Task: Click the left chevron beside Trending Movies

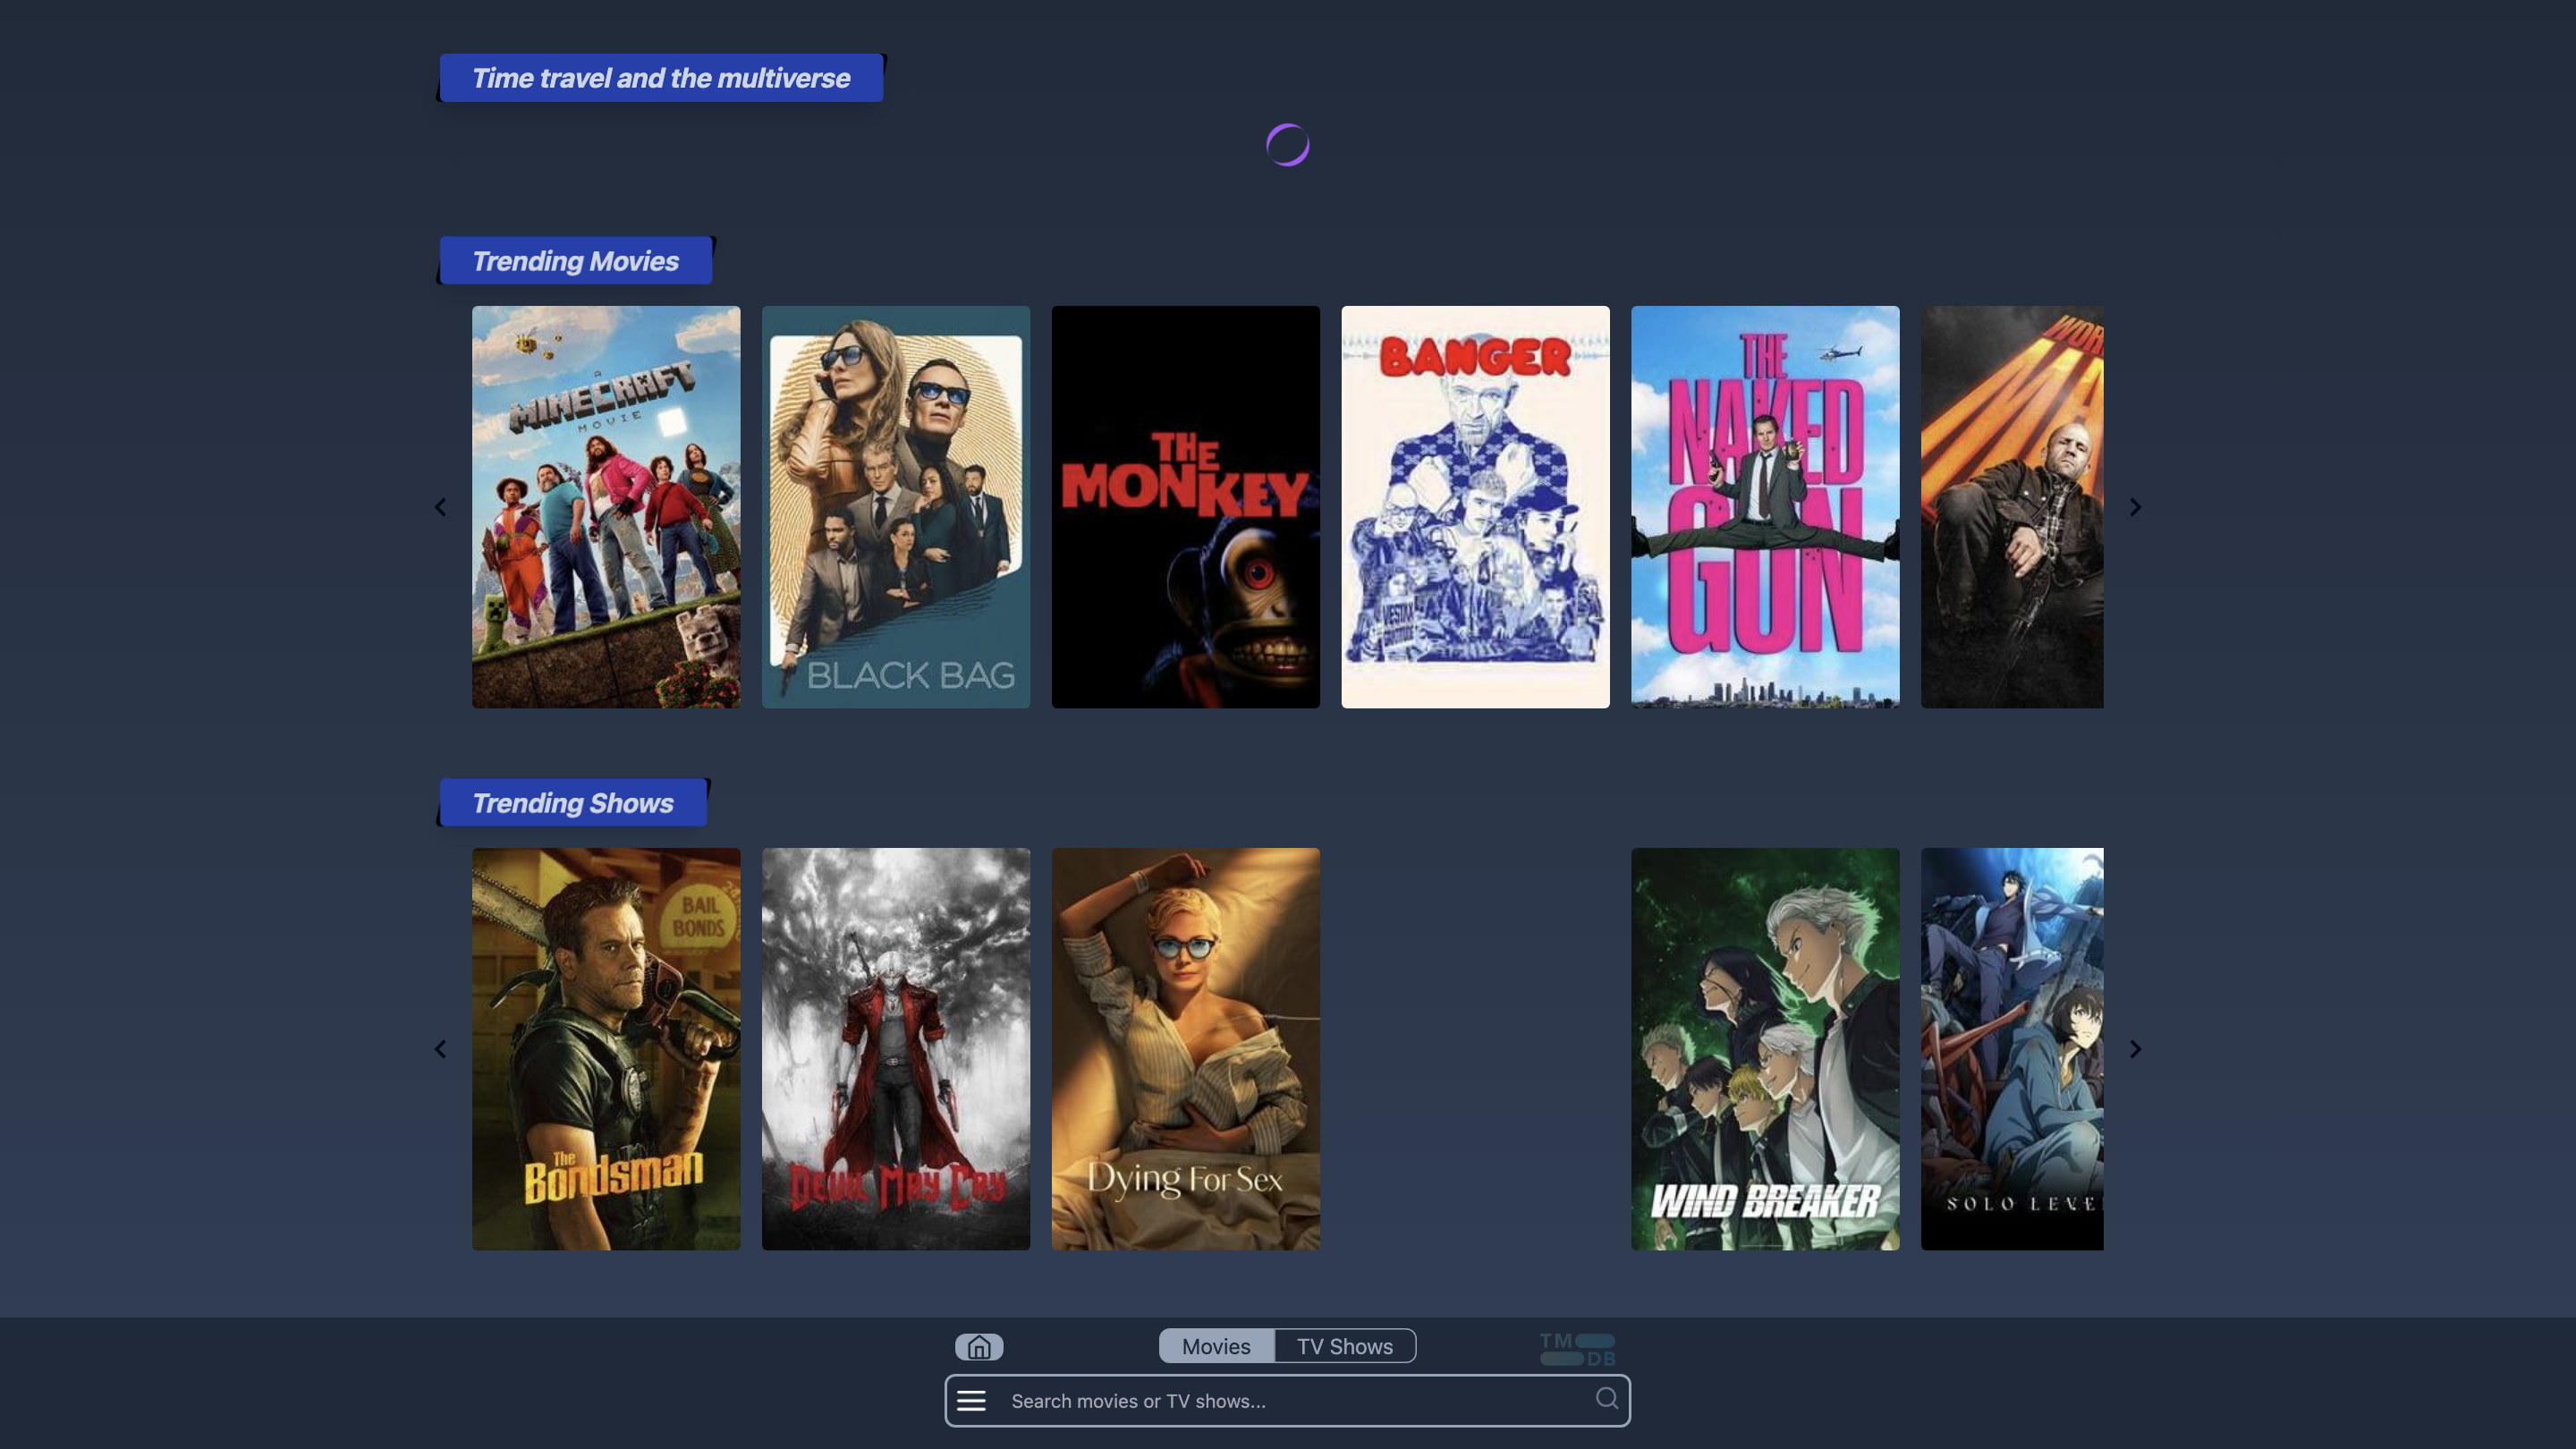Action: (x=441, y=507)
